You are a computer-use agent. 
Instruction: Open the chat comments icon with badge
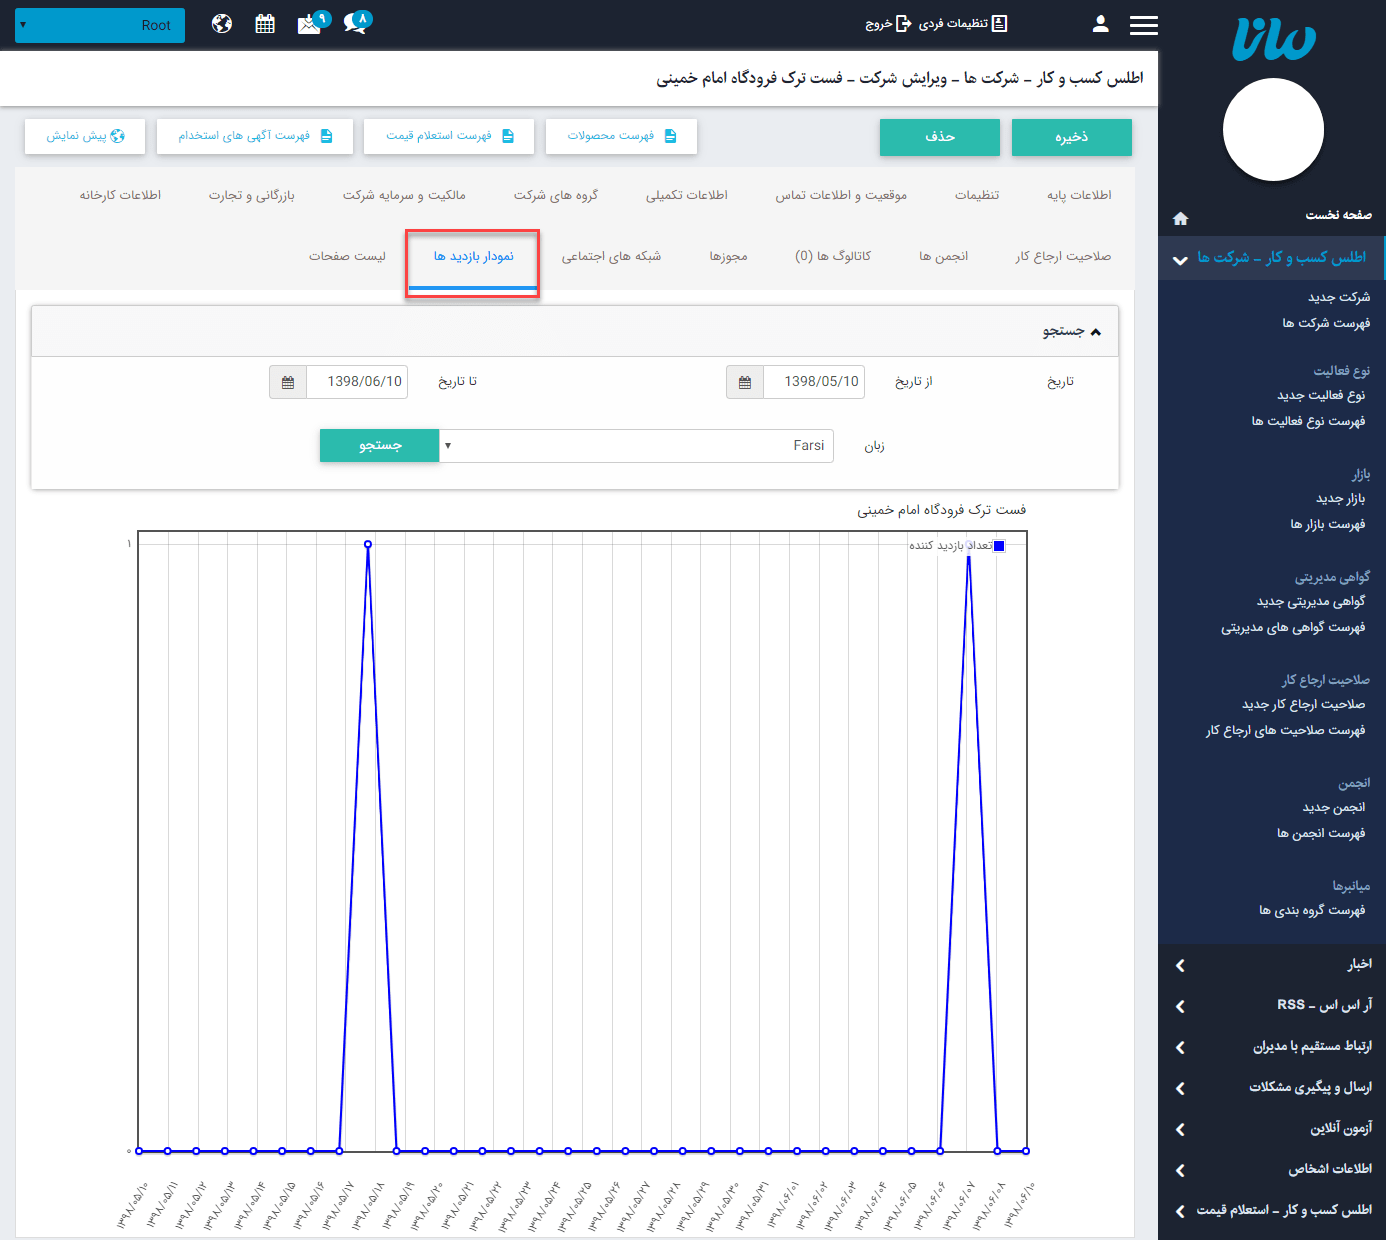355,24
